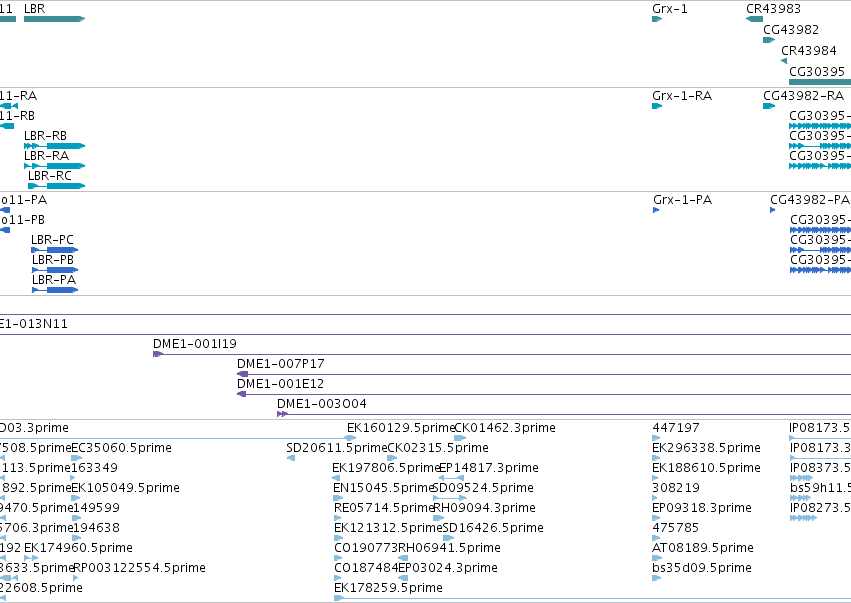
Task: Click the EK296338.5prime EST
Action: point(656,458)
